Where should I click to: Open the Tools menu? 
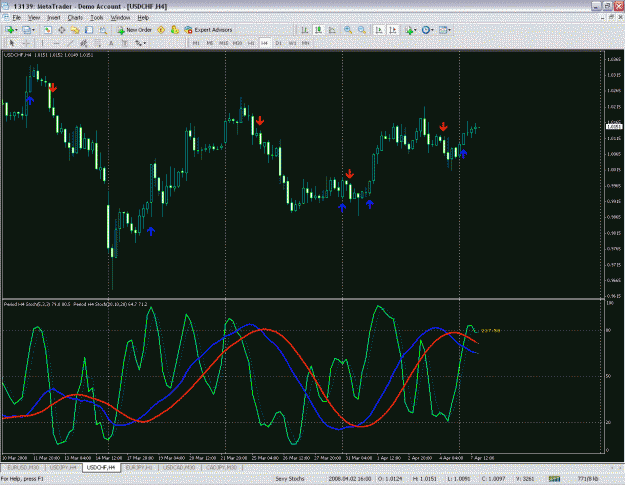[x=96, y=18]
